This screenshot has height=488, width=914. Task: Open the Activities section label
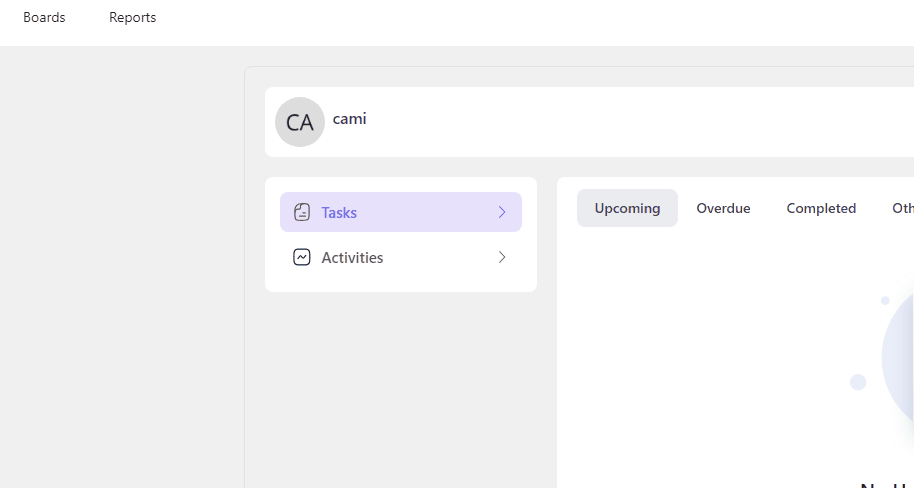click(x=352, y=258)
